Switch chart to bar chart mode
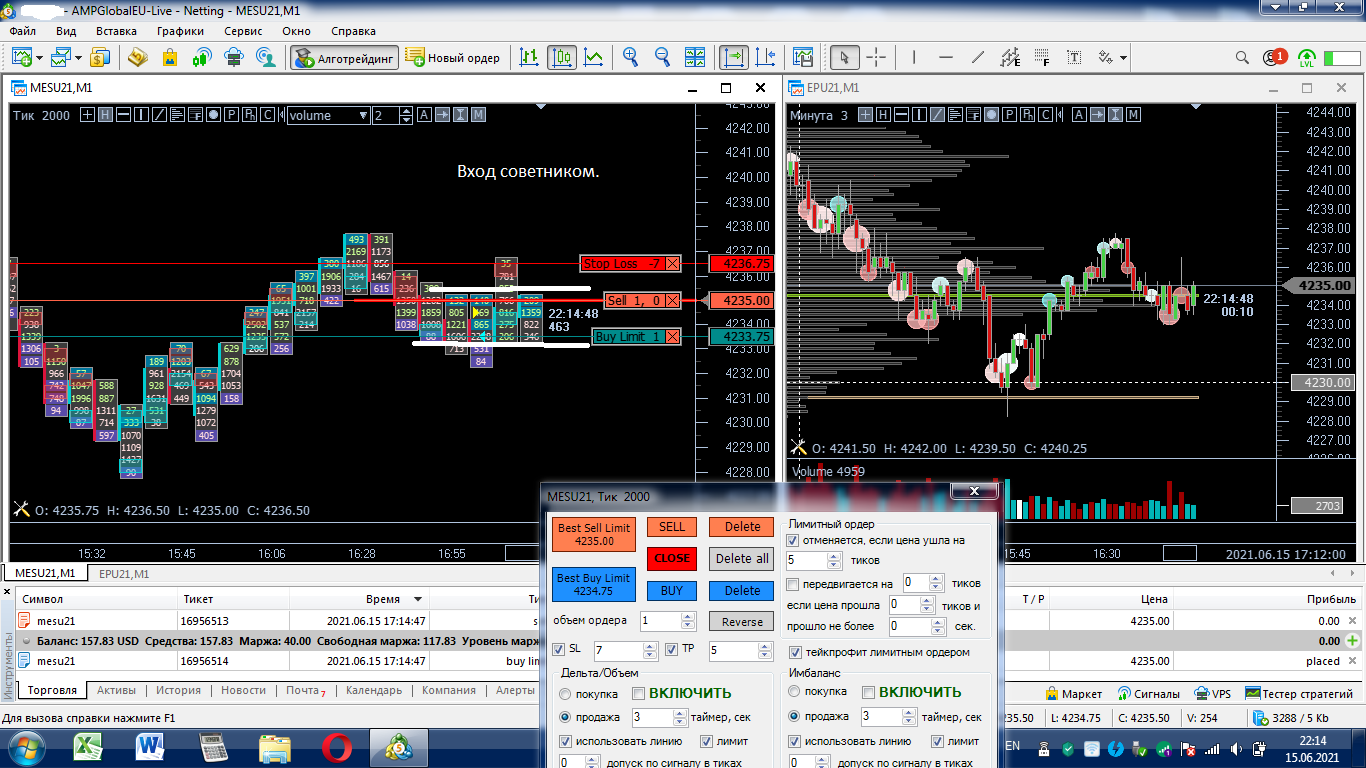Image resolution: width=1366 pixels, height=768 pixels. tap(529, 57)
